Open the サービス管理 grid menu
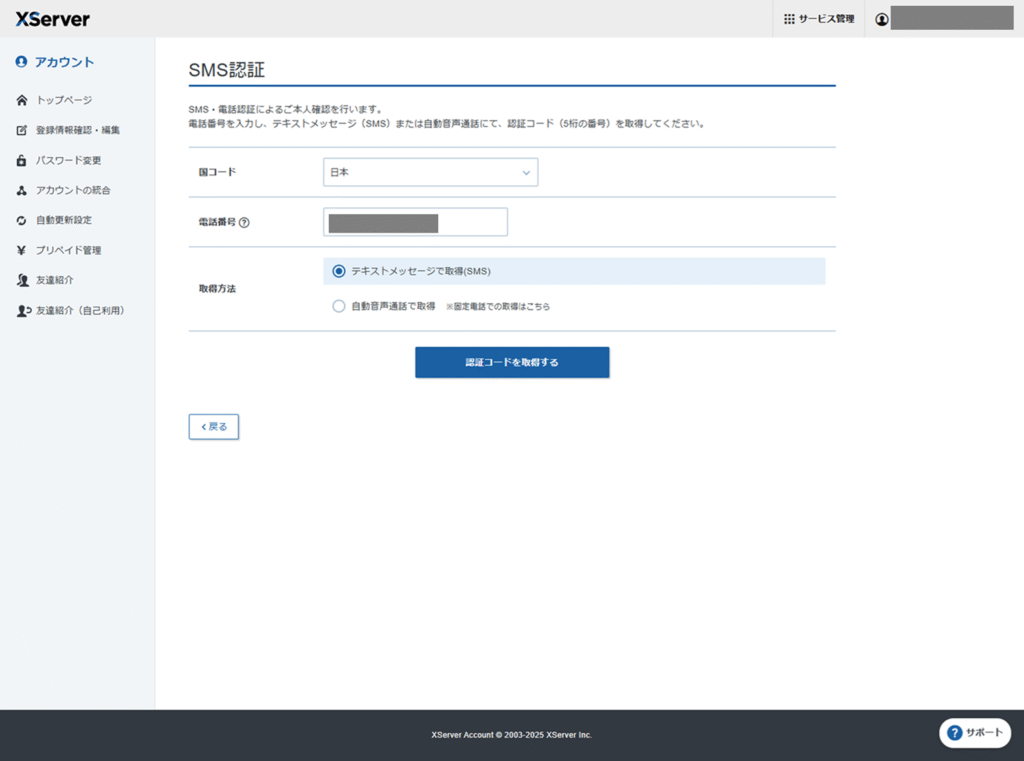The height and width of the screenshot is (761, 1024). pyautogui.click(x=818, y=19)
